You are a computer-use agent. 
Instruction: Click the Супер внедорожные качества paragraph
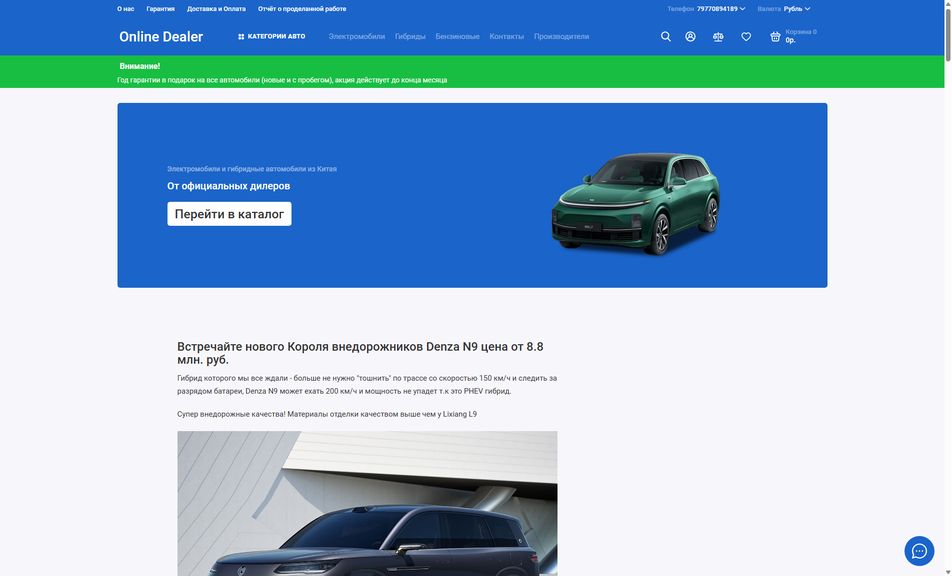[x=327, y=414]
